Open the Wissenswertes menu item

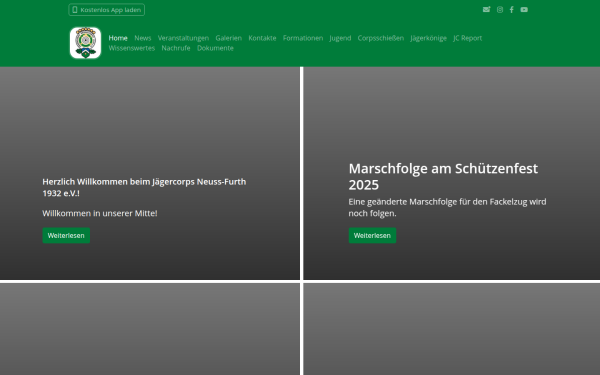132,48
